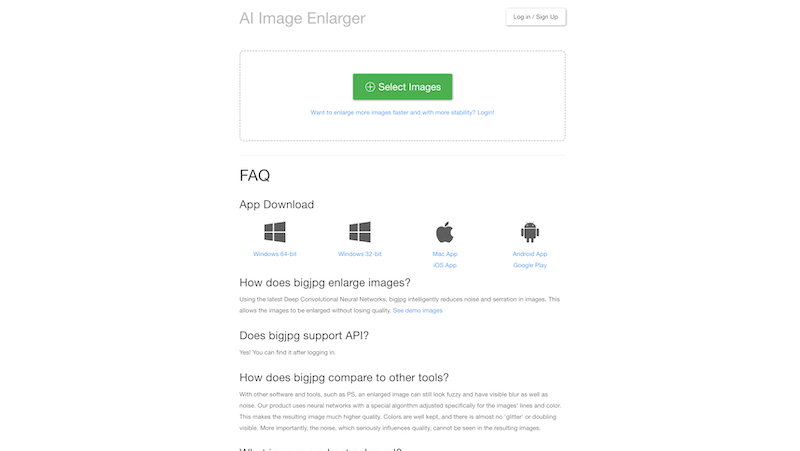The width and height of the screenshot is (800, 451).
Task: Click the 'Want to enlarge more images faster' login link
Action: pos(403,112)
